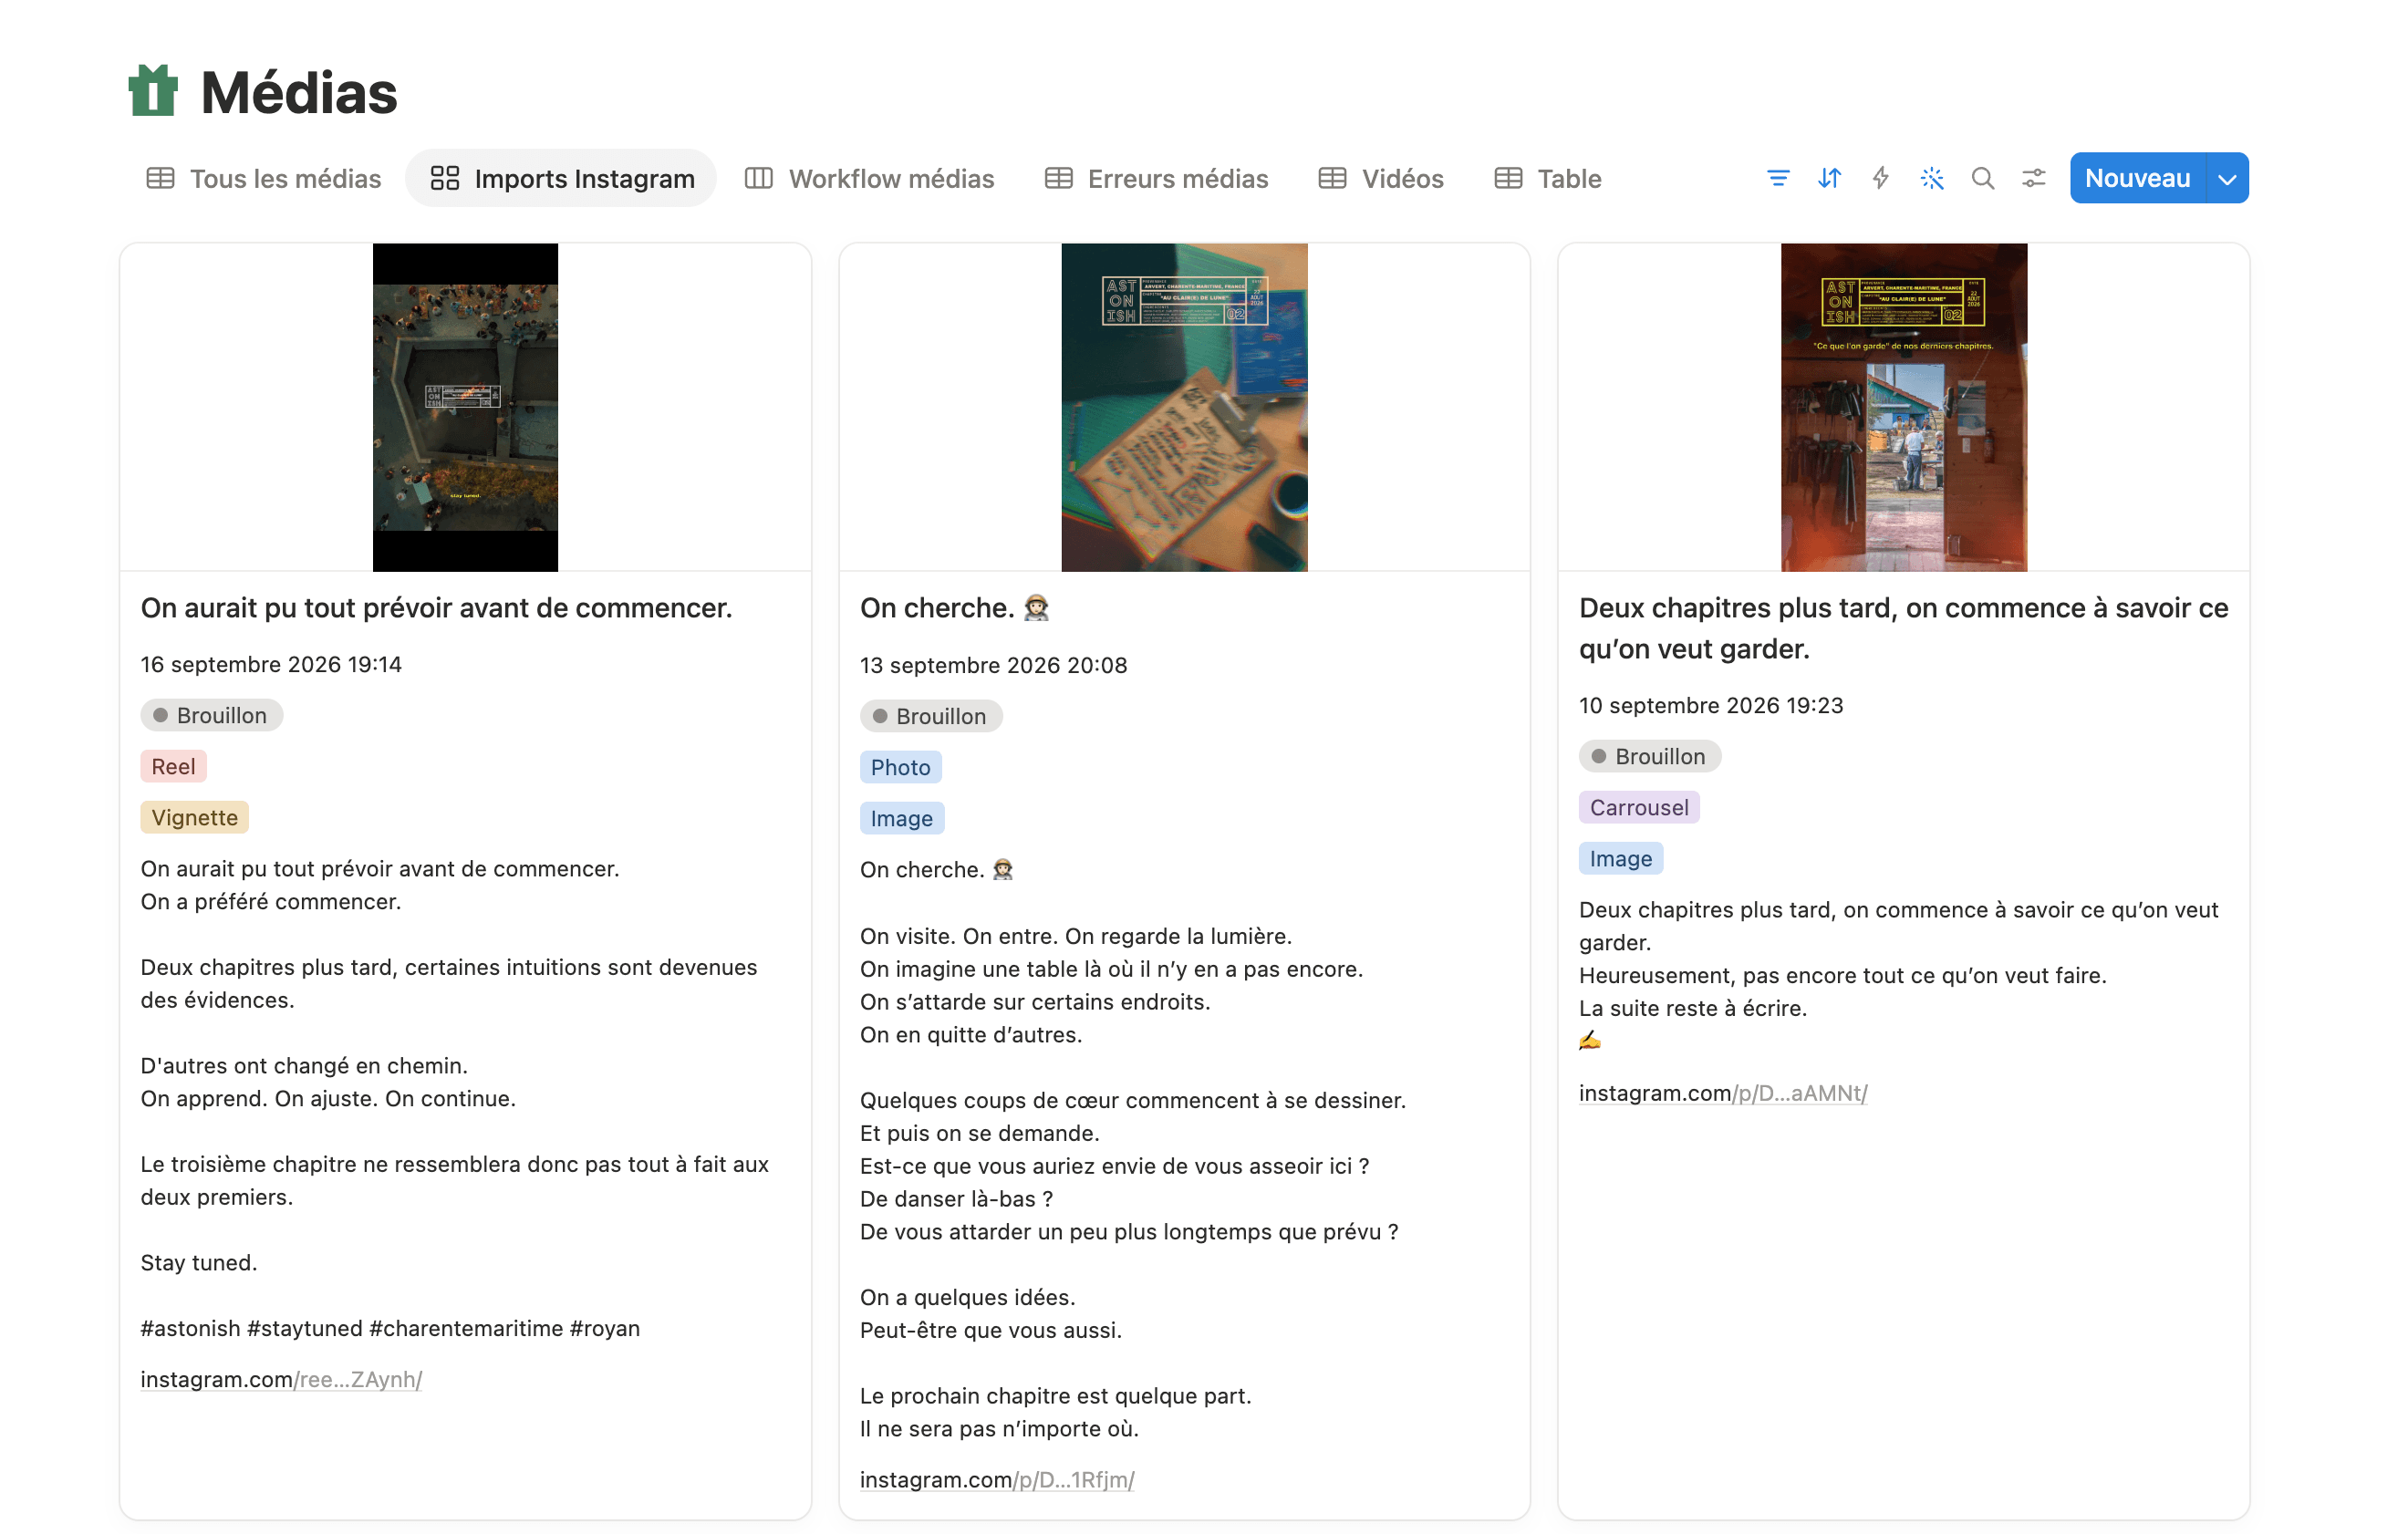Screen dimensions: 2408x1534
Task: Click the Nouveau button
Action: click(2137, 178)
